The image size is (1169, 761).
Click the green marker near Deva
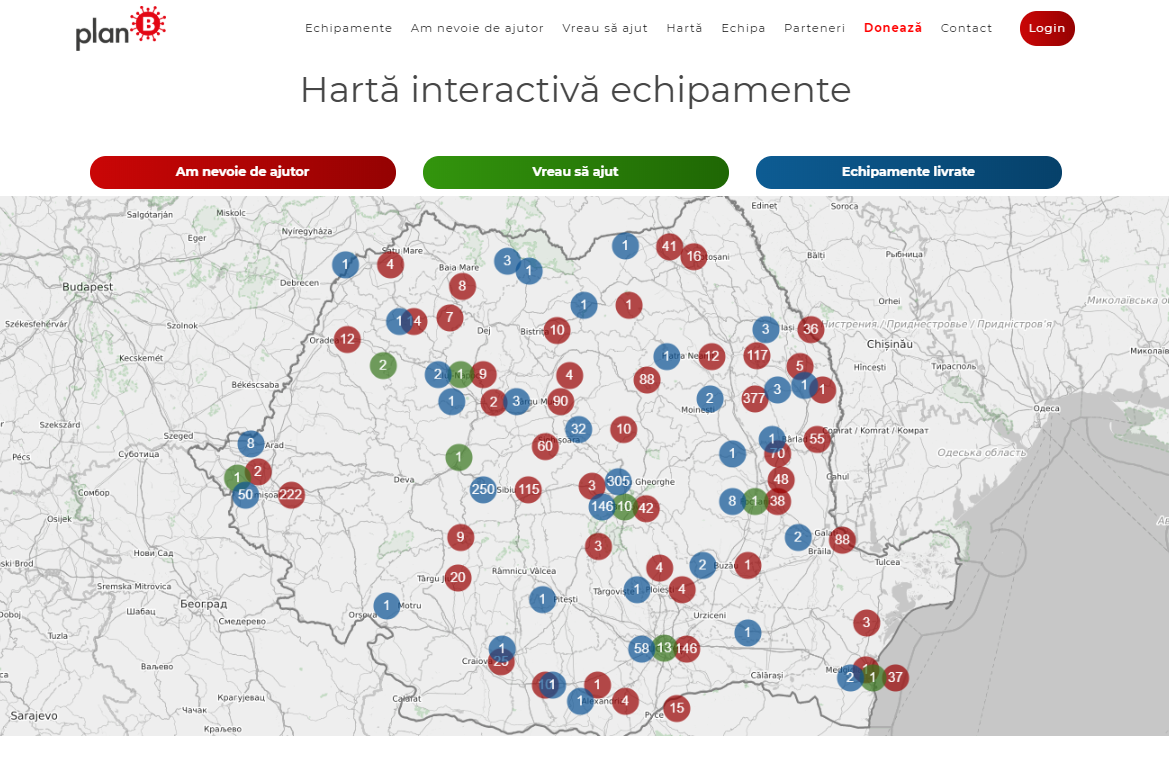(458, 457)
